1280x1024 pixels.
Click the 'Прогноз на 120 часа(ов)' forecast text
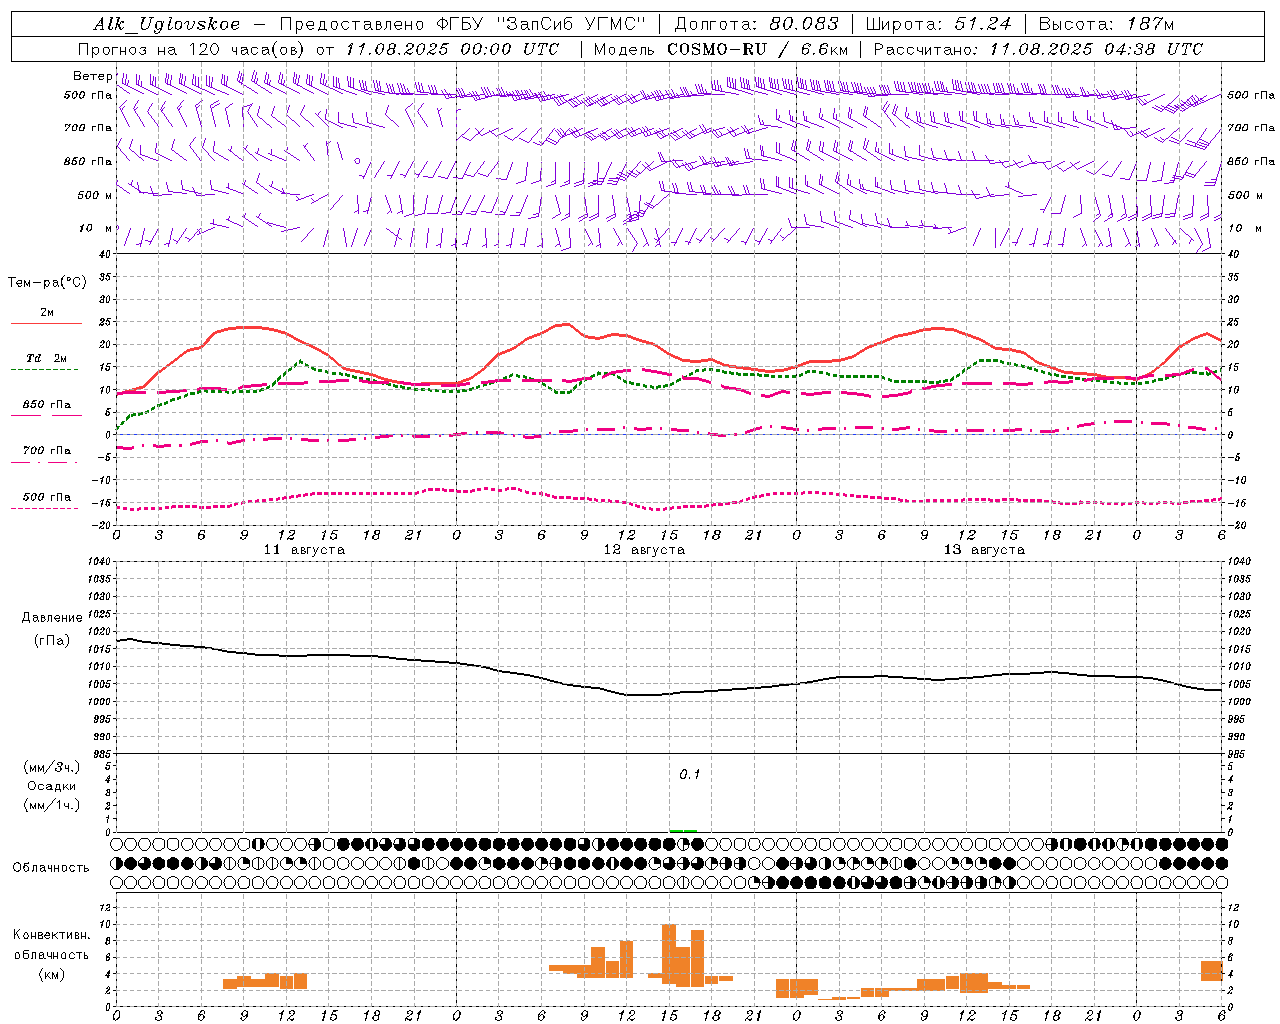click(192, 49)
